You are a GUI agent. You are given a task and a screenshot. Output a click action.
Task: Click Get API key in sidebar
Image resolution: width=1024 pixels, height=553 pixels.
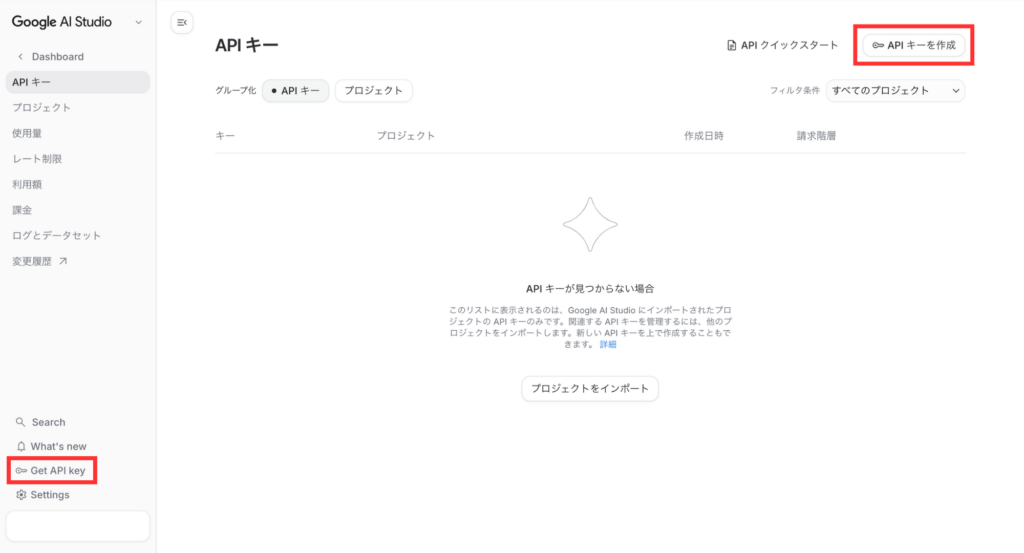(52, 471)
